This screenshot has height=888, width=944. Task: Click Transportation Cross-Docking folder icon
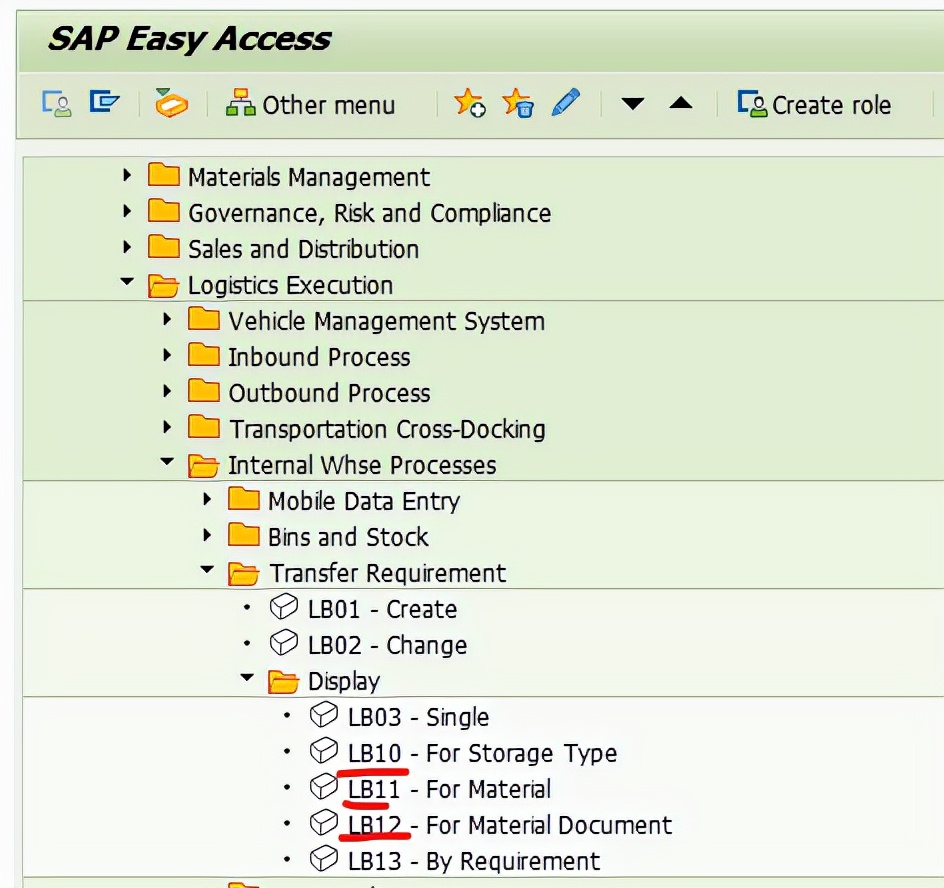(203, 427)
